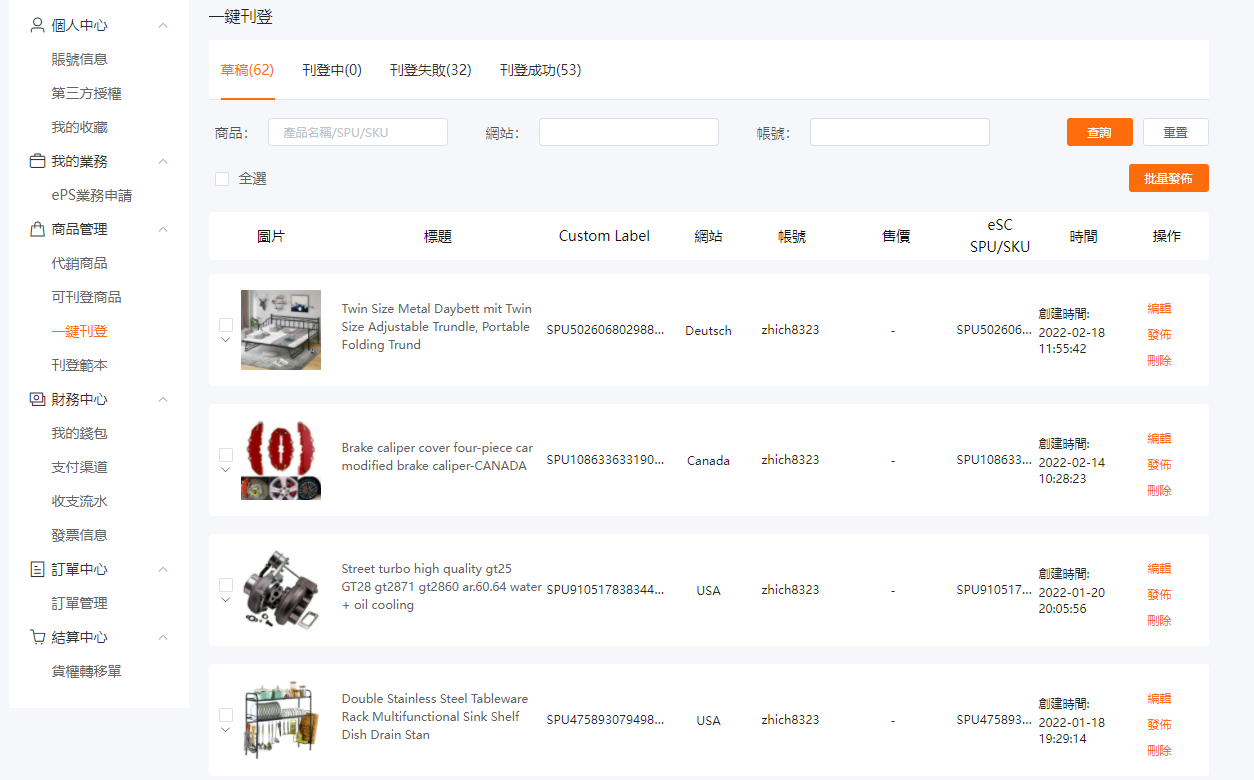
Task: Switch to the 刊登成功(53) tab
Action: pyautogui.click(x=540, y=70)
